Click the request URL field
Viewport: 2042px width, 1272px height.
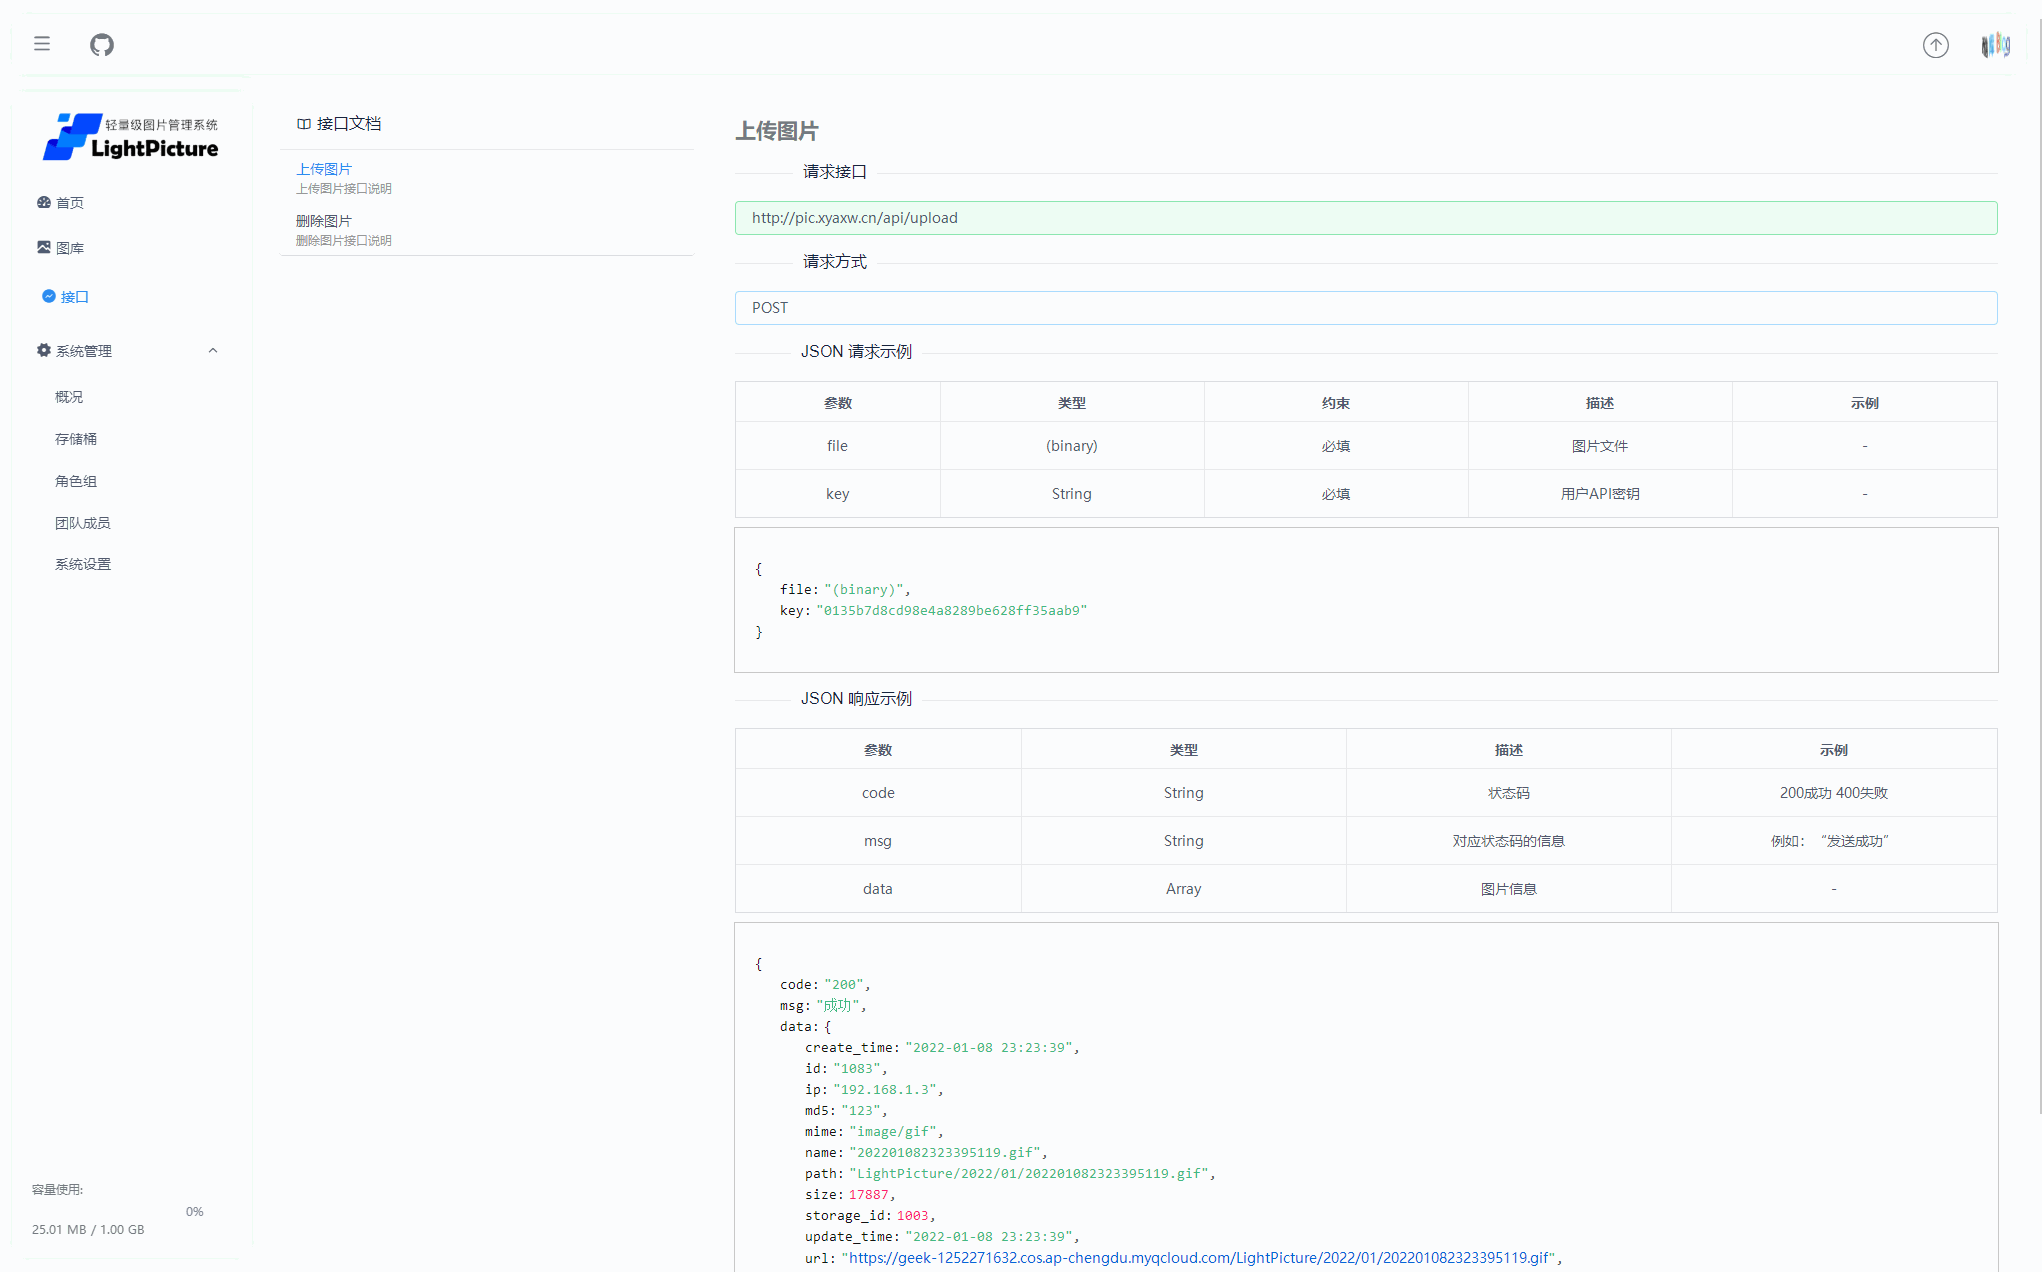click(1365, 218)
